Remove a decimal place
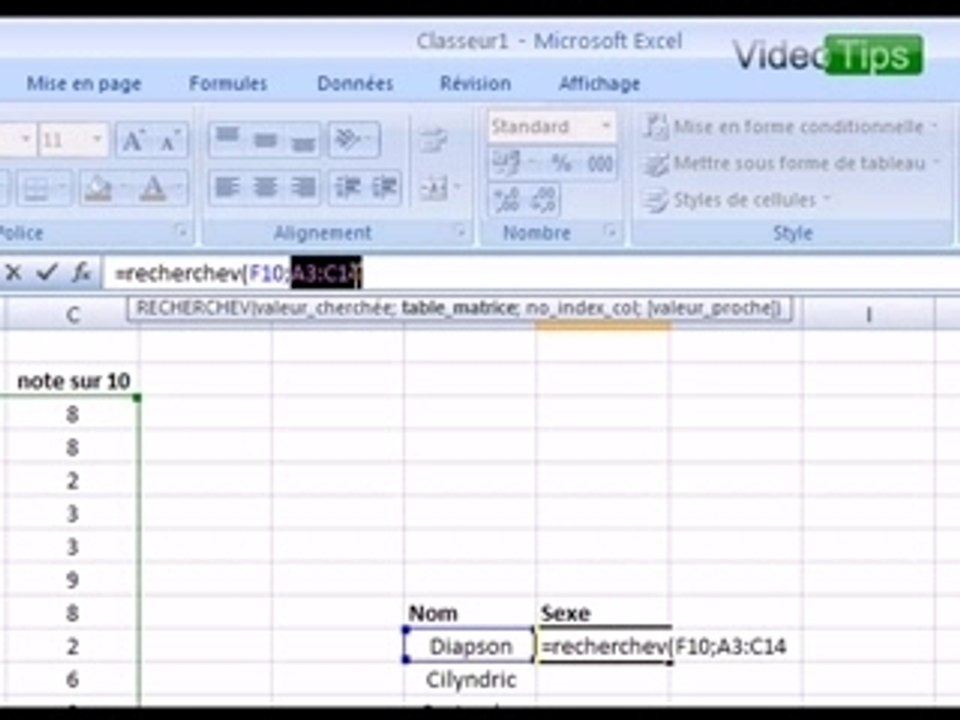This screenshot has height=720, width=960. [x=543, y=200]
